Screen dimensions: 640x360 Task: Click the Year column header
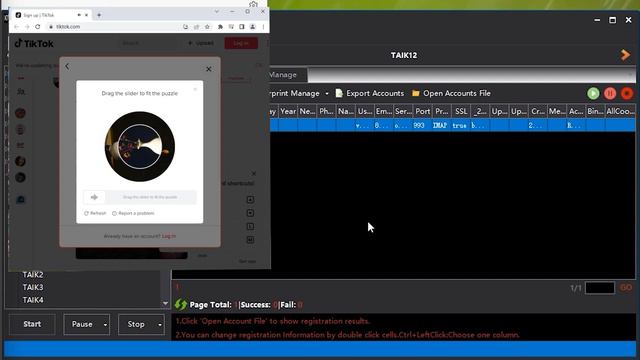pyautogui.click(x=288, y=111)
